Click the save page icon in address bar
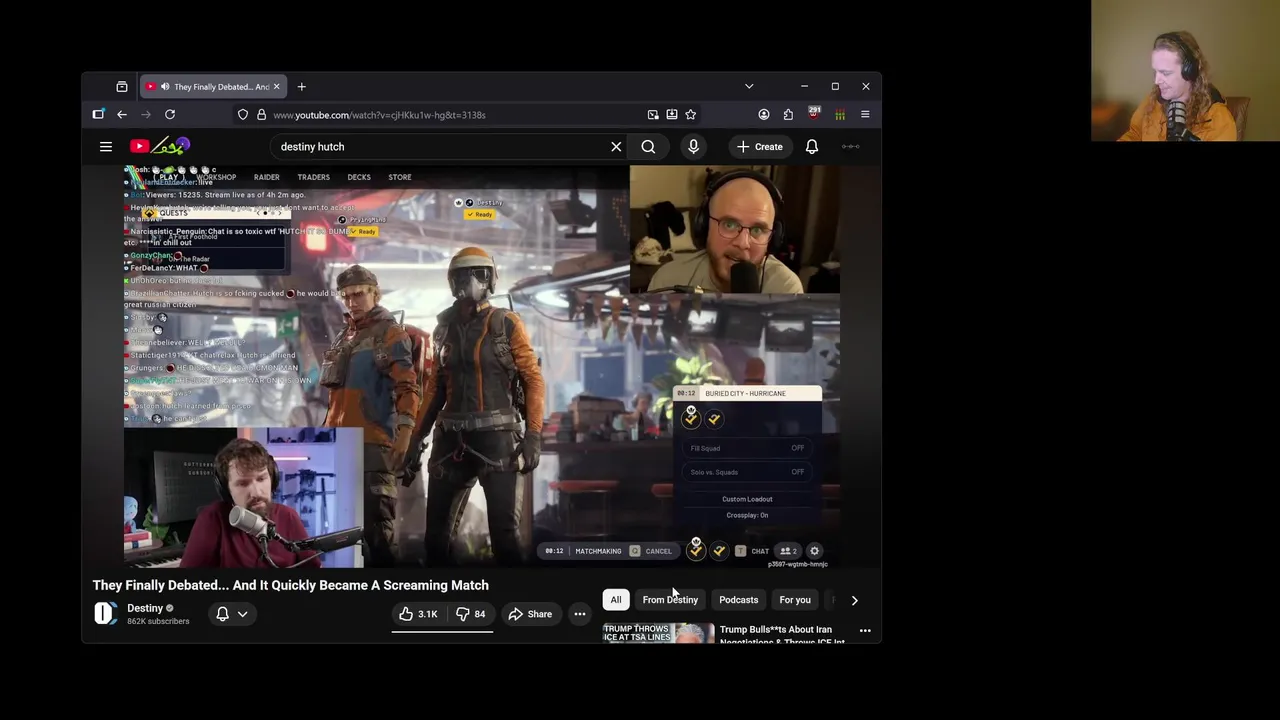 672,115
